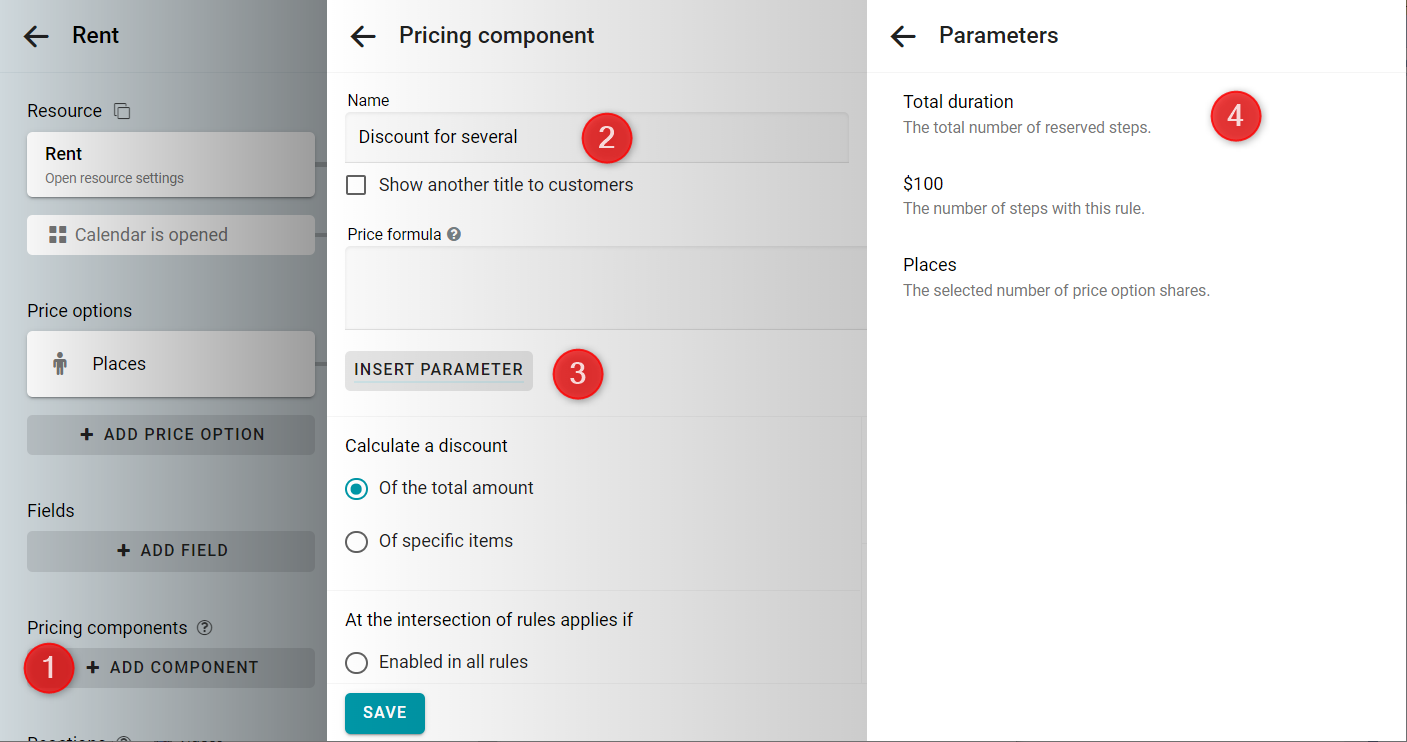Open Price formula help icon
1407x742 pixels.
point(454,235)
